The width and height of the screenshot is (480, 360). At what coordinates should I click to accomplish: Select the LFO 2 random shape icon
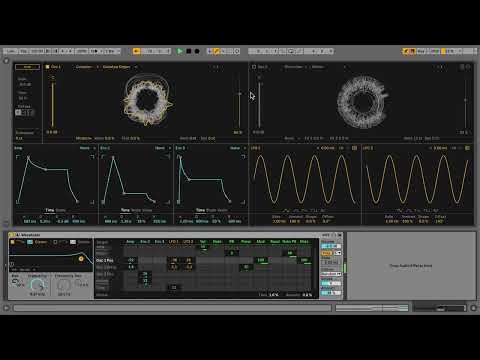(436, 210)
